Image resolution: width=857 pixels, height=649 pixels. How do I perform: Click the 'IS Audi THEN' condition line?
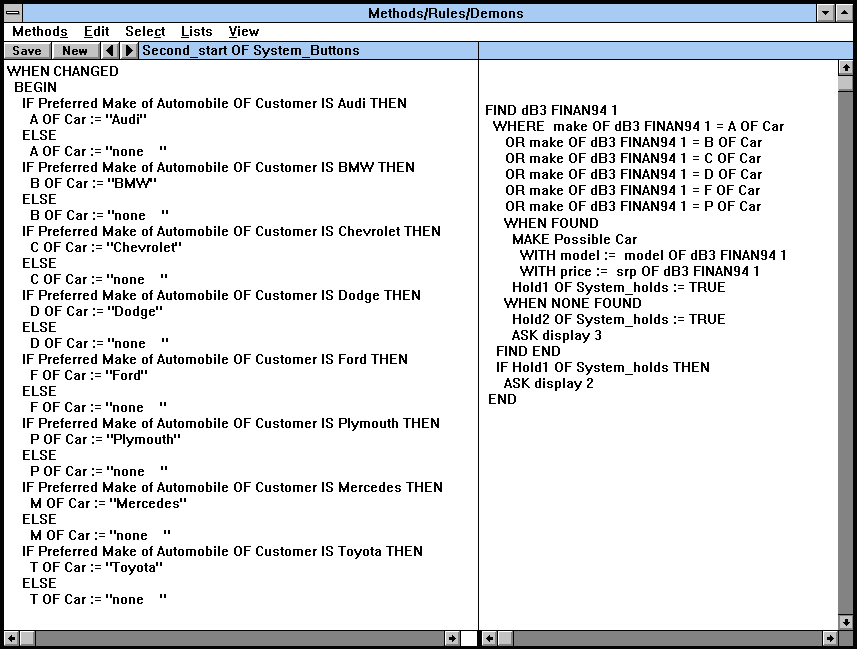click(214, 103)
